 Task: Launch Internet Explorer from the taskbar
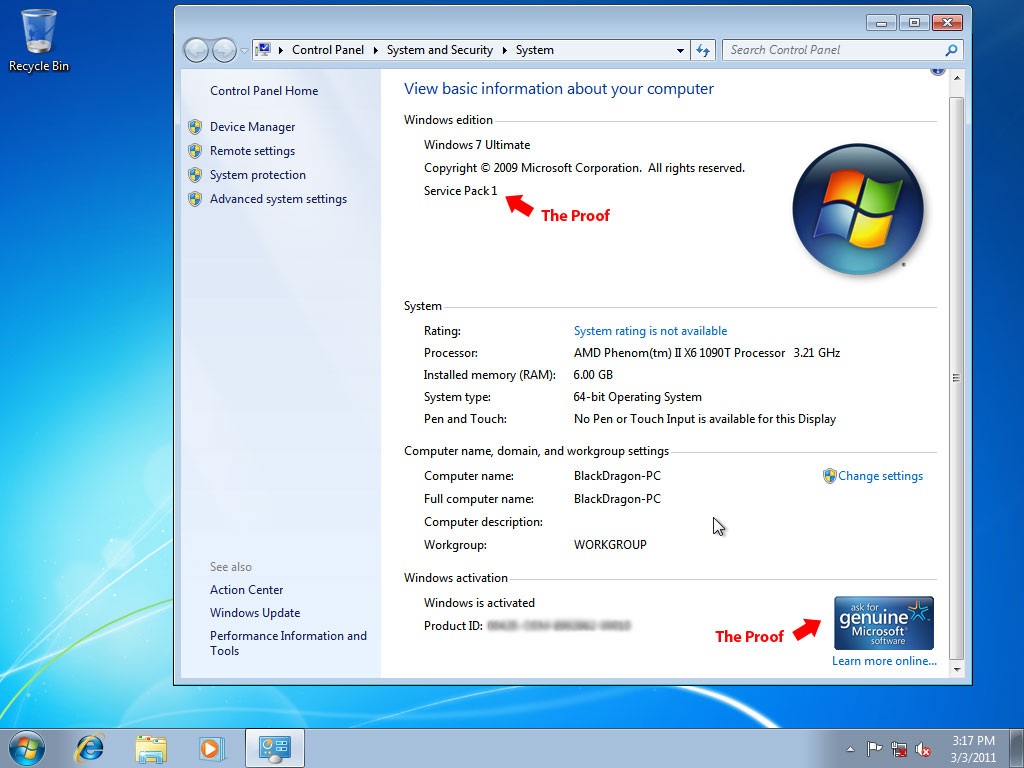[89, 748]
